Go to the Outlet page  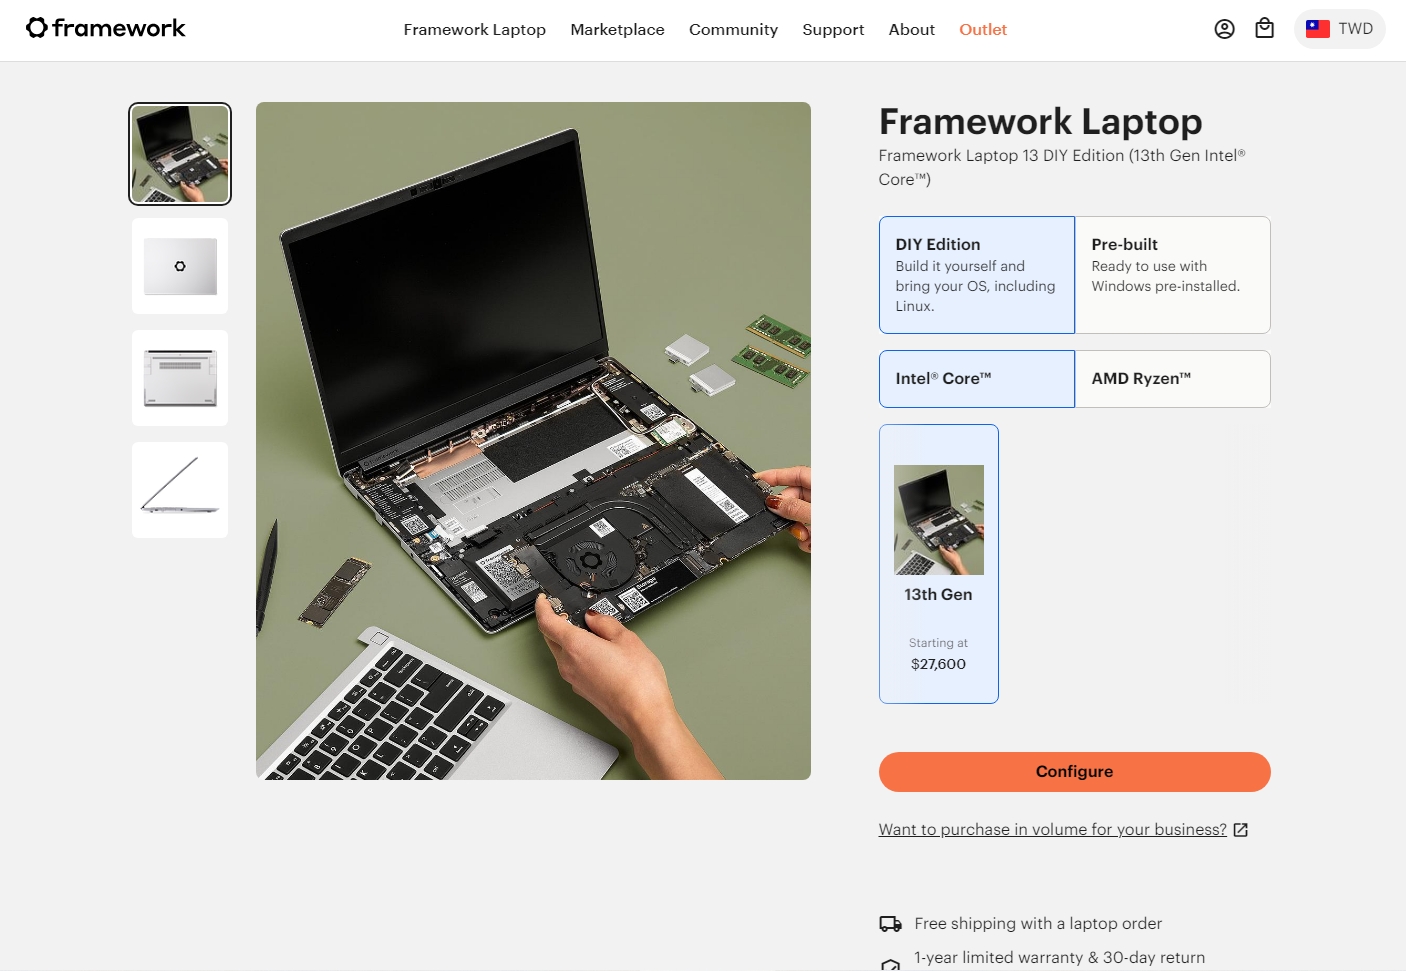[983, 30]
